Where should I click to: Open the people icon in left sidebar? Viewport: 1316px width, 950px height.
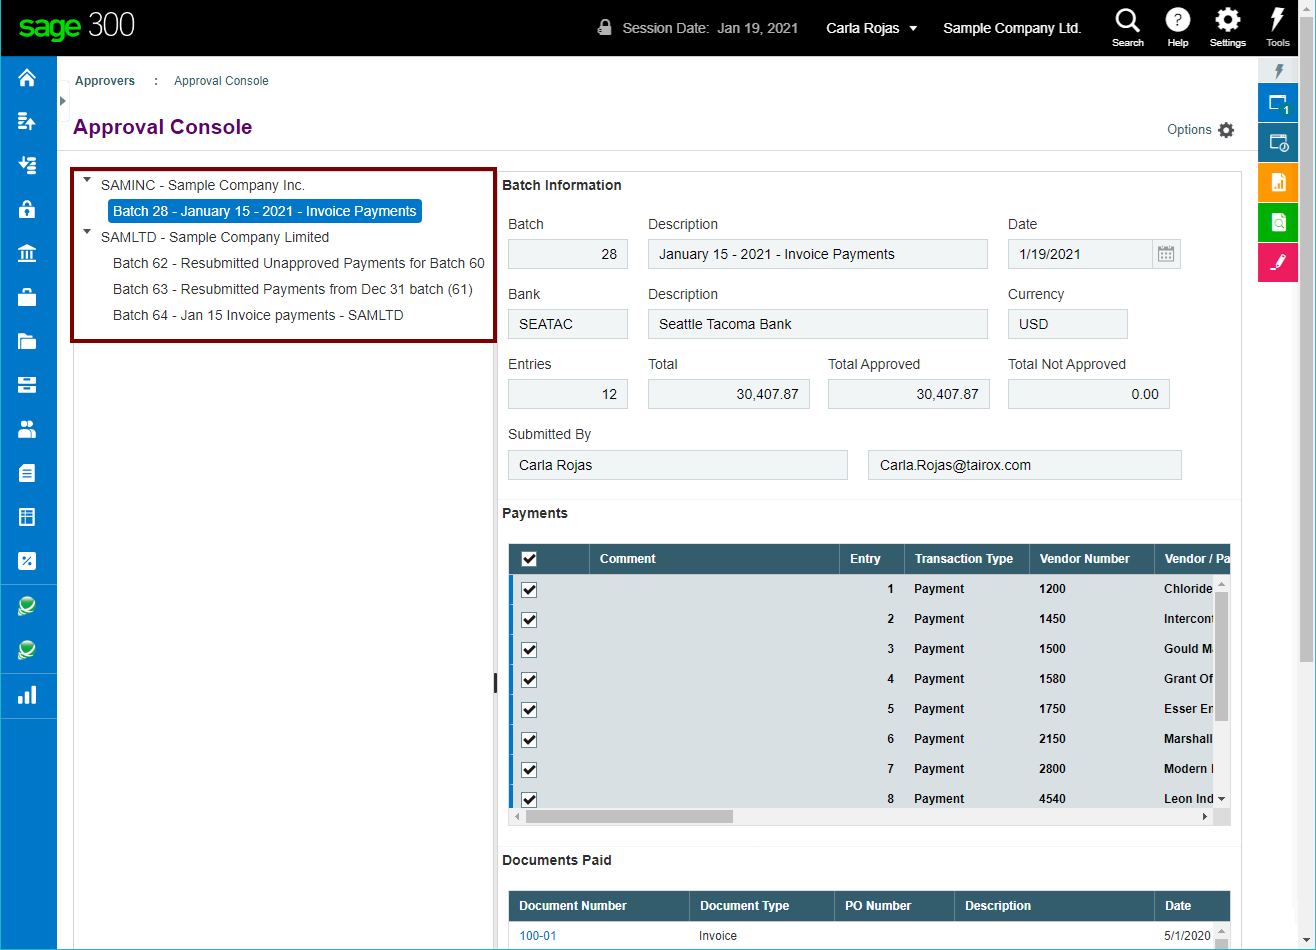click(x=27, y=429)
